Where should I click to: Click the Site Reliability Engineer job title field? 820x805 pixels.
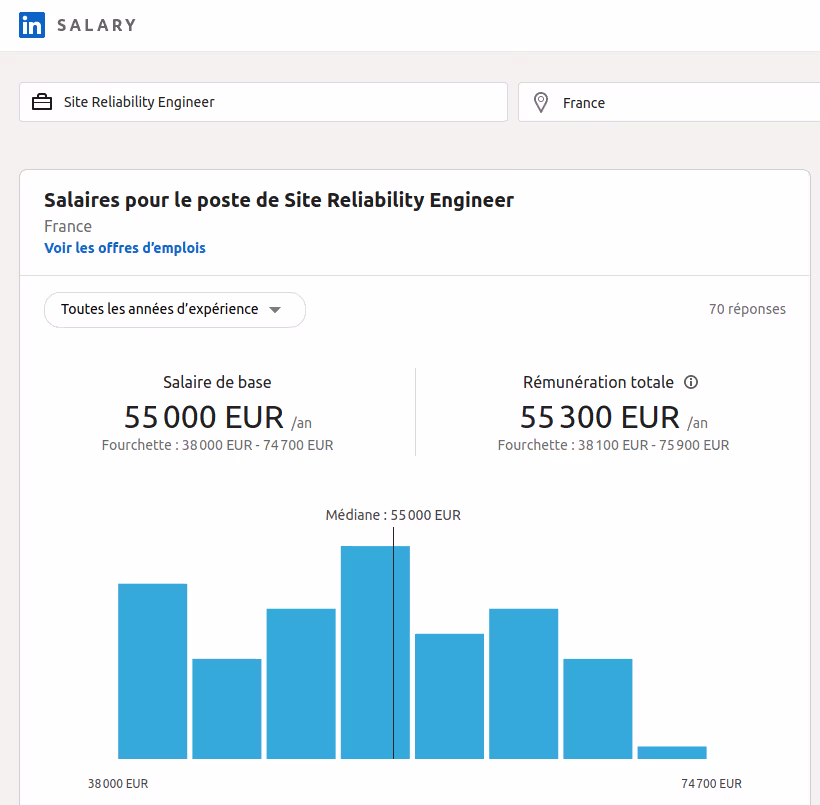click(x=280, y=102)
